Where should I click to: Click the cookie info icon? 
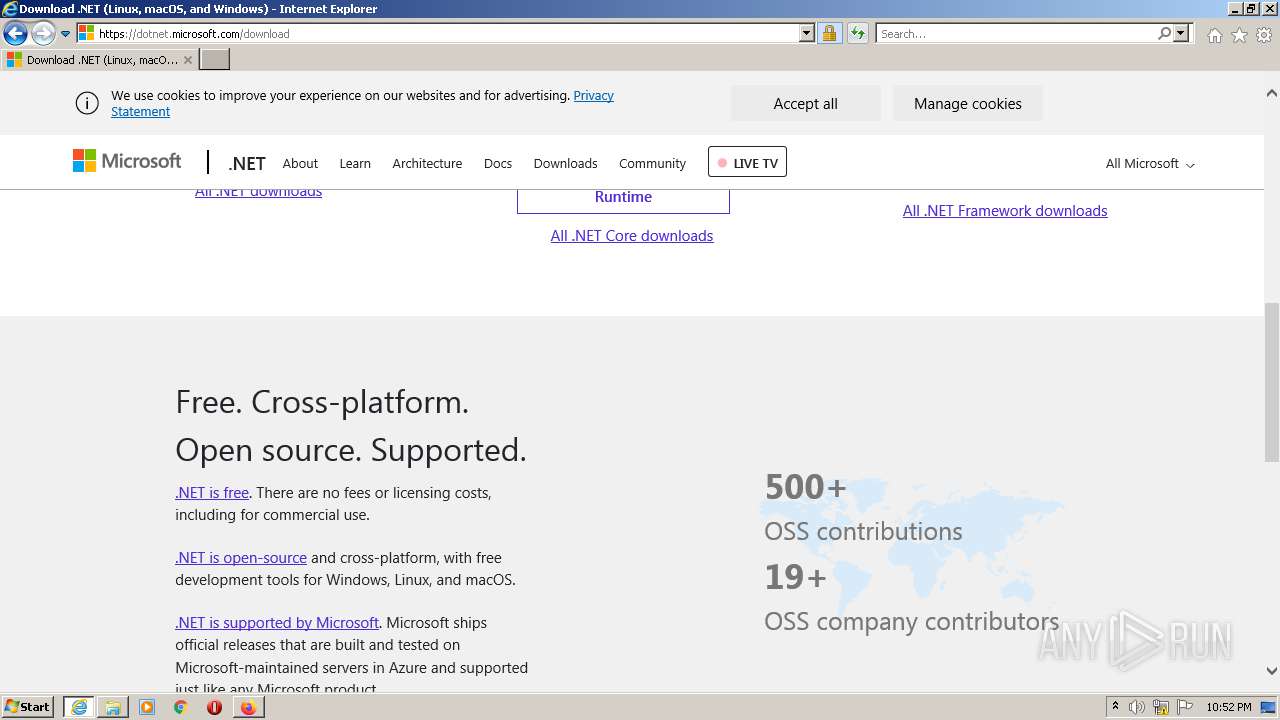(87, 103)
